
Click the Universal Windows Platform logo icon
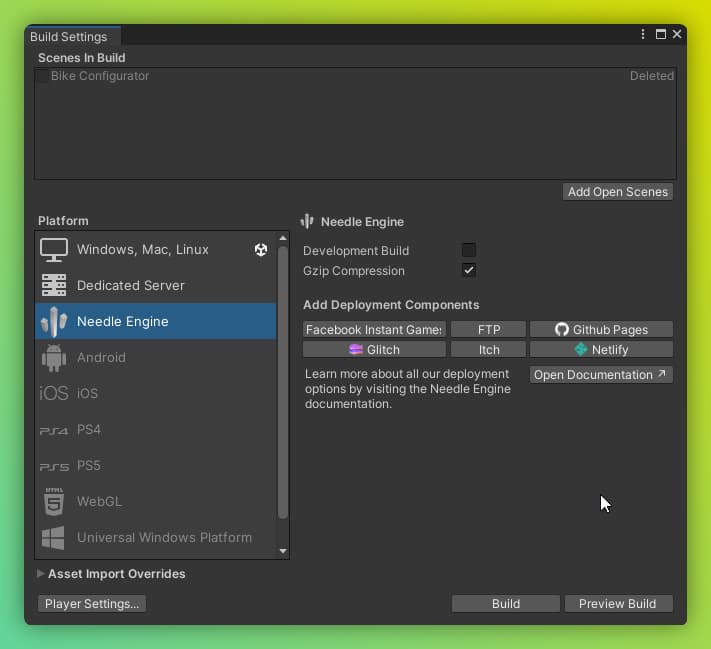[53, 538]
